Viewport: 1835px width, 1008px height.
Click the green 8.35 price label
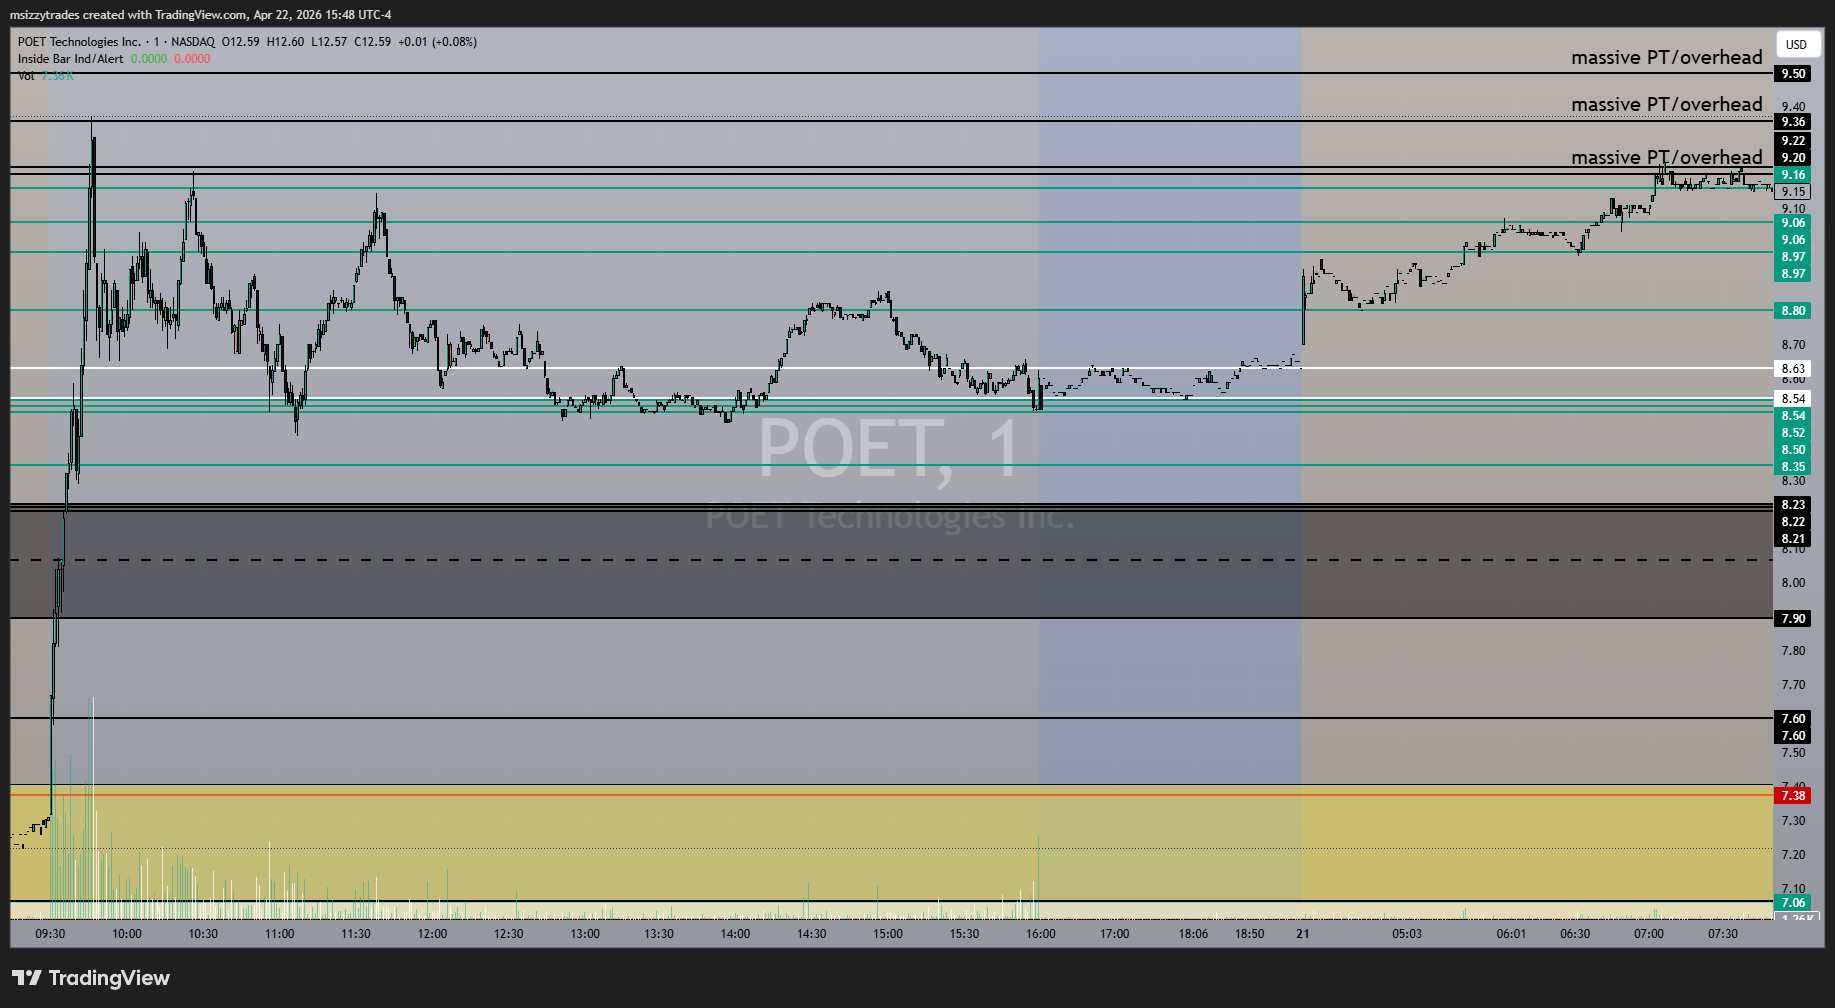1794,467
